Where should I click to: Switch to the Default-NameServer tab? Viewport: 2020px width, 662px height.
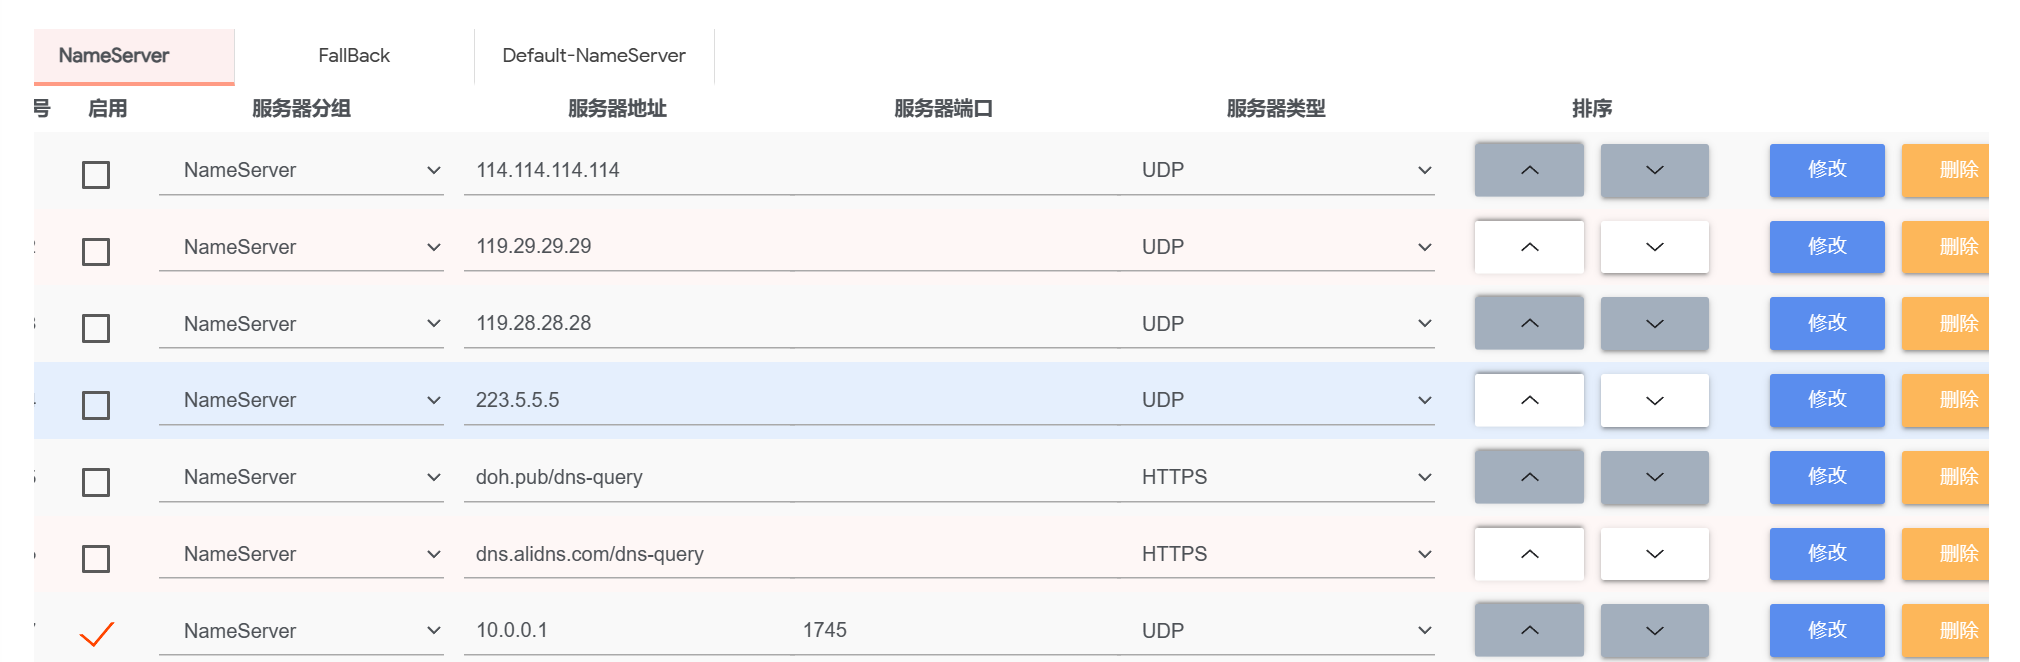[x=594, y=56]
